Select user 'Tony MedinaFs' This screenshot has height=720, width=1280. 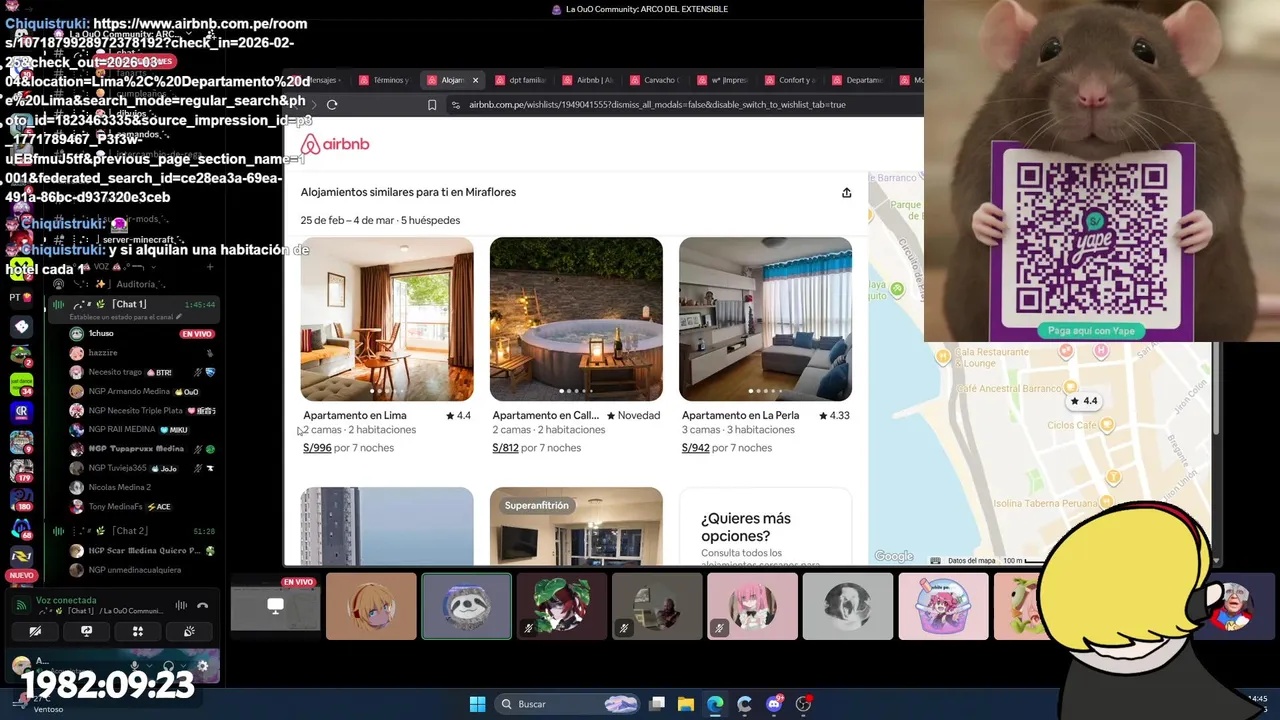[x=142, y=506]
